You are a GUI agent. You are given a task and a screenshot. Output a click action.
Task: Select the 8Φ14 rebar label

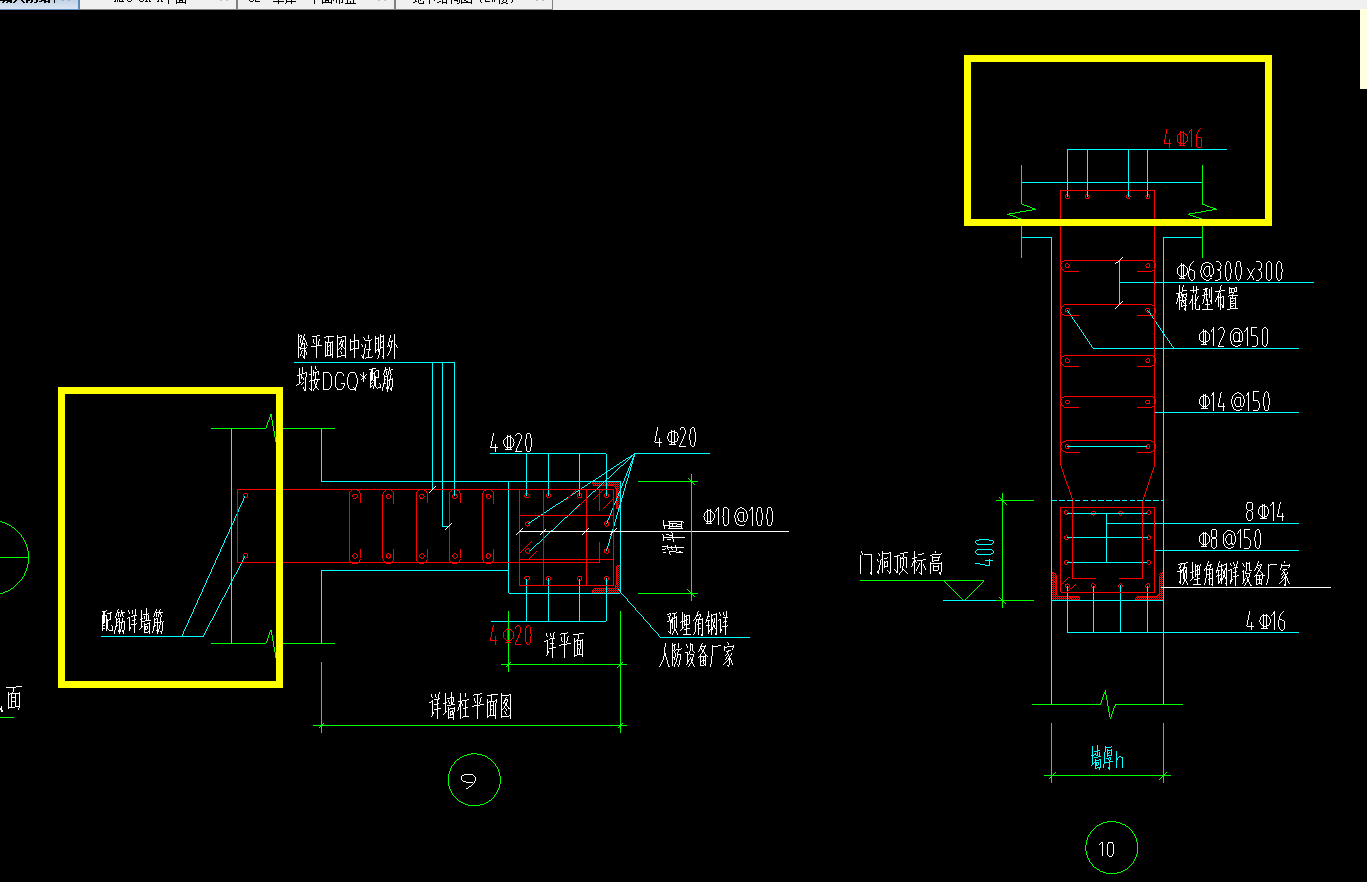tap(1265, 513)
